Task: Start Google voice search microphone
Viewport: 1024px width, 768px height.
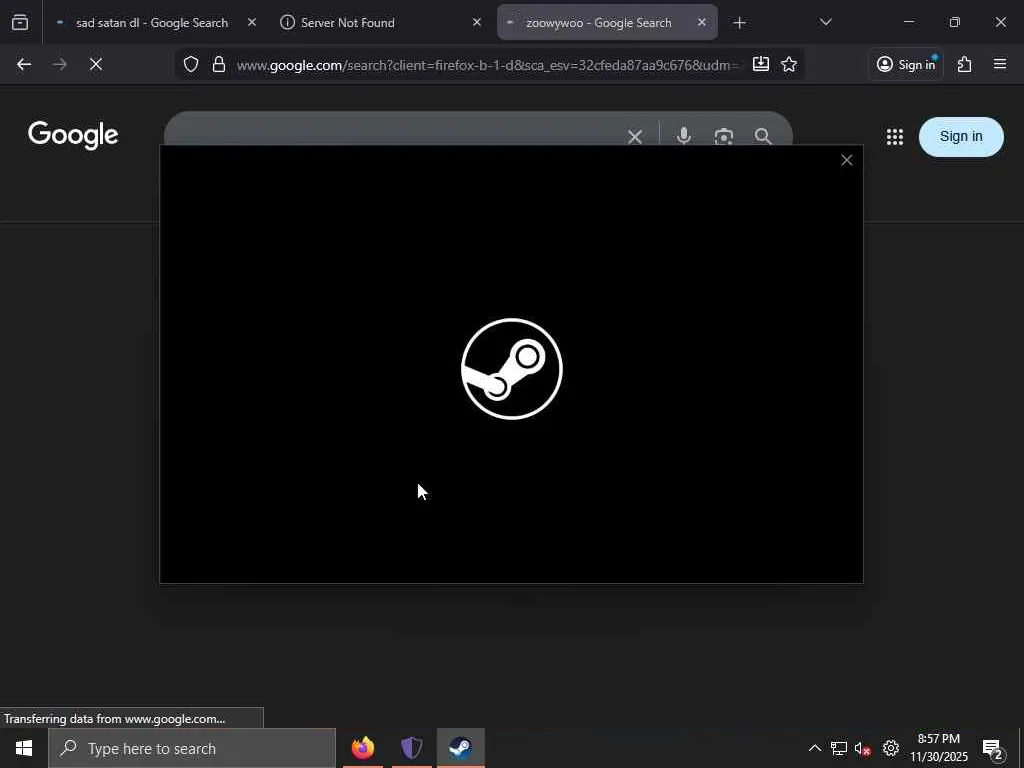Action: (684, 136)
